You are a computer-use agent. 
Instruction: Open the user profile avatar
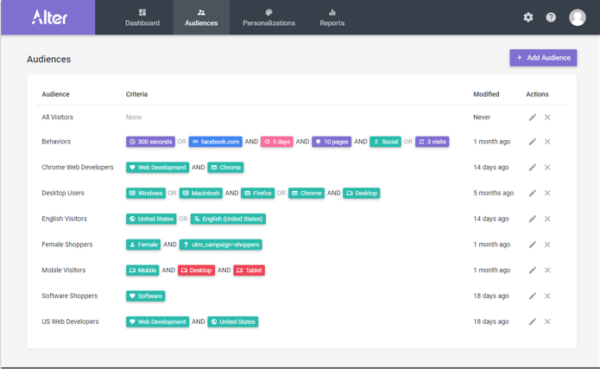coord(577,18)
